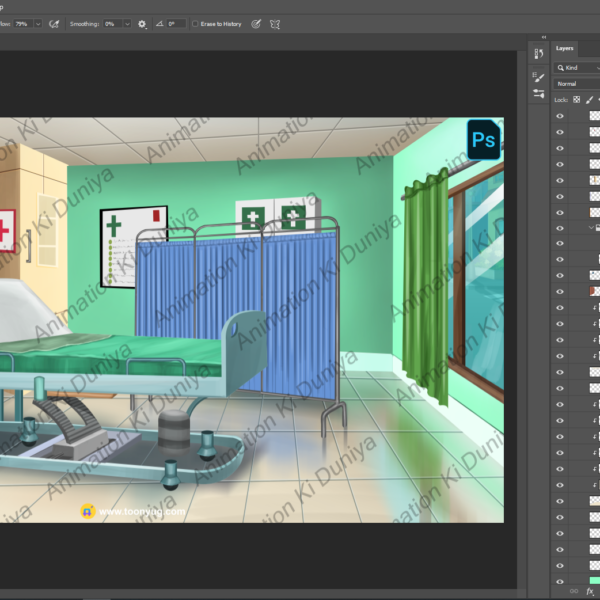The height and width of the screenshot is (600, 600).
Task: Lock image pixels with the brush icon
Action: click(x=589, y=99)
